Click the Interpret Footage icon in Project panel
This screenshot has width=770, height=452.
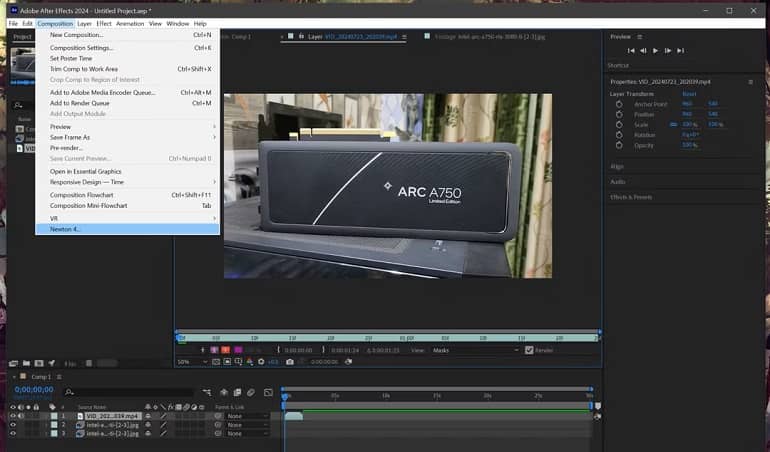13,364
